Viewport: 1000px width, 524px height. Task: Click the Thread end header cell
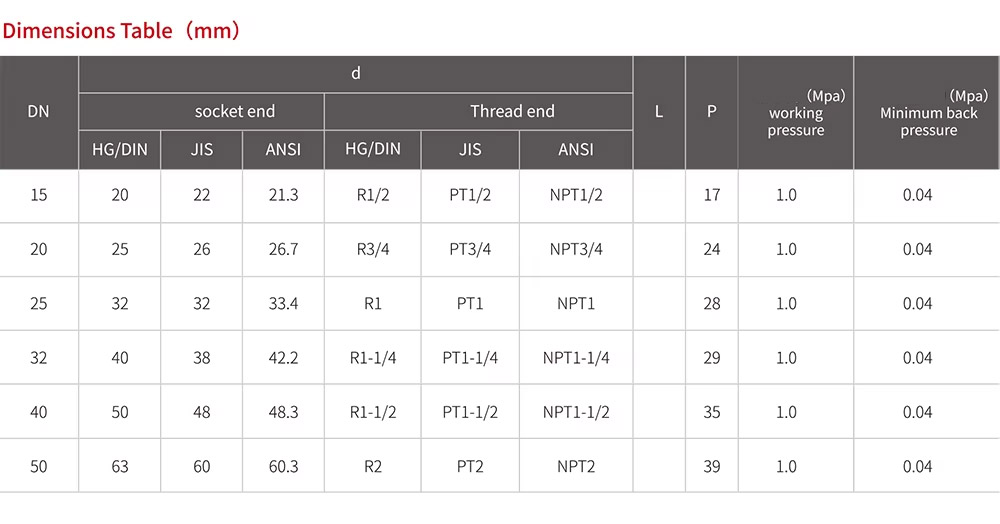[x=512, y=111]
